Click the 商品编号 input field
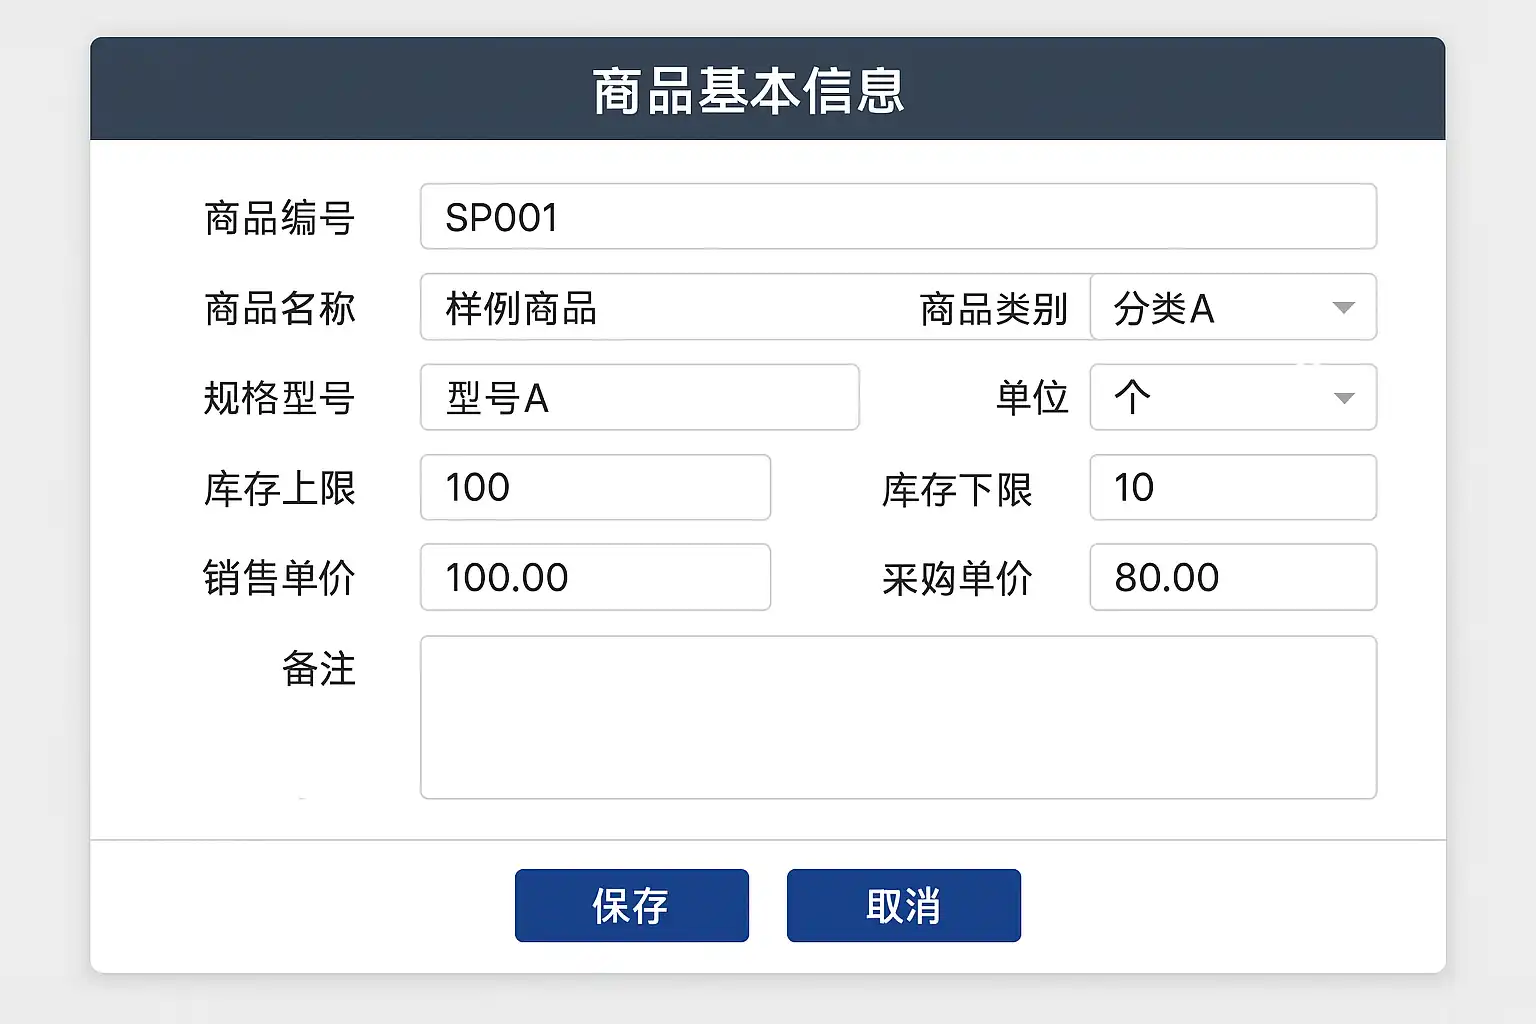 pyautogui.click(x=898, y=216)
